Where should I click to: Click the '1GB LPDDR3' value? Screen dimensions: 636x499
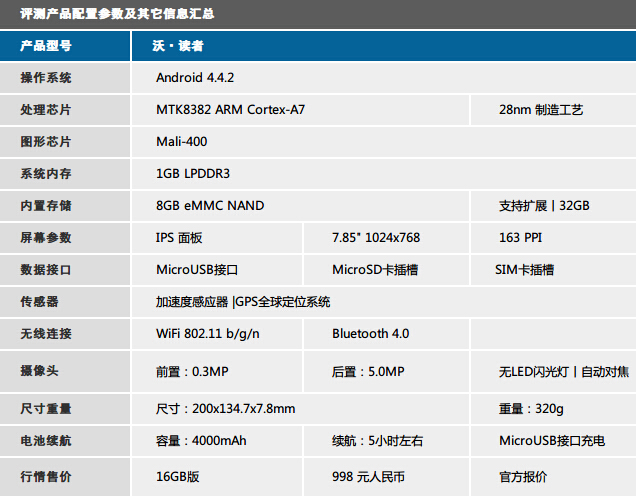[x=193, y=174]
